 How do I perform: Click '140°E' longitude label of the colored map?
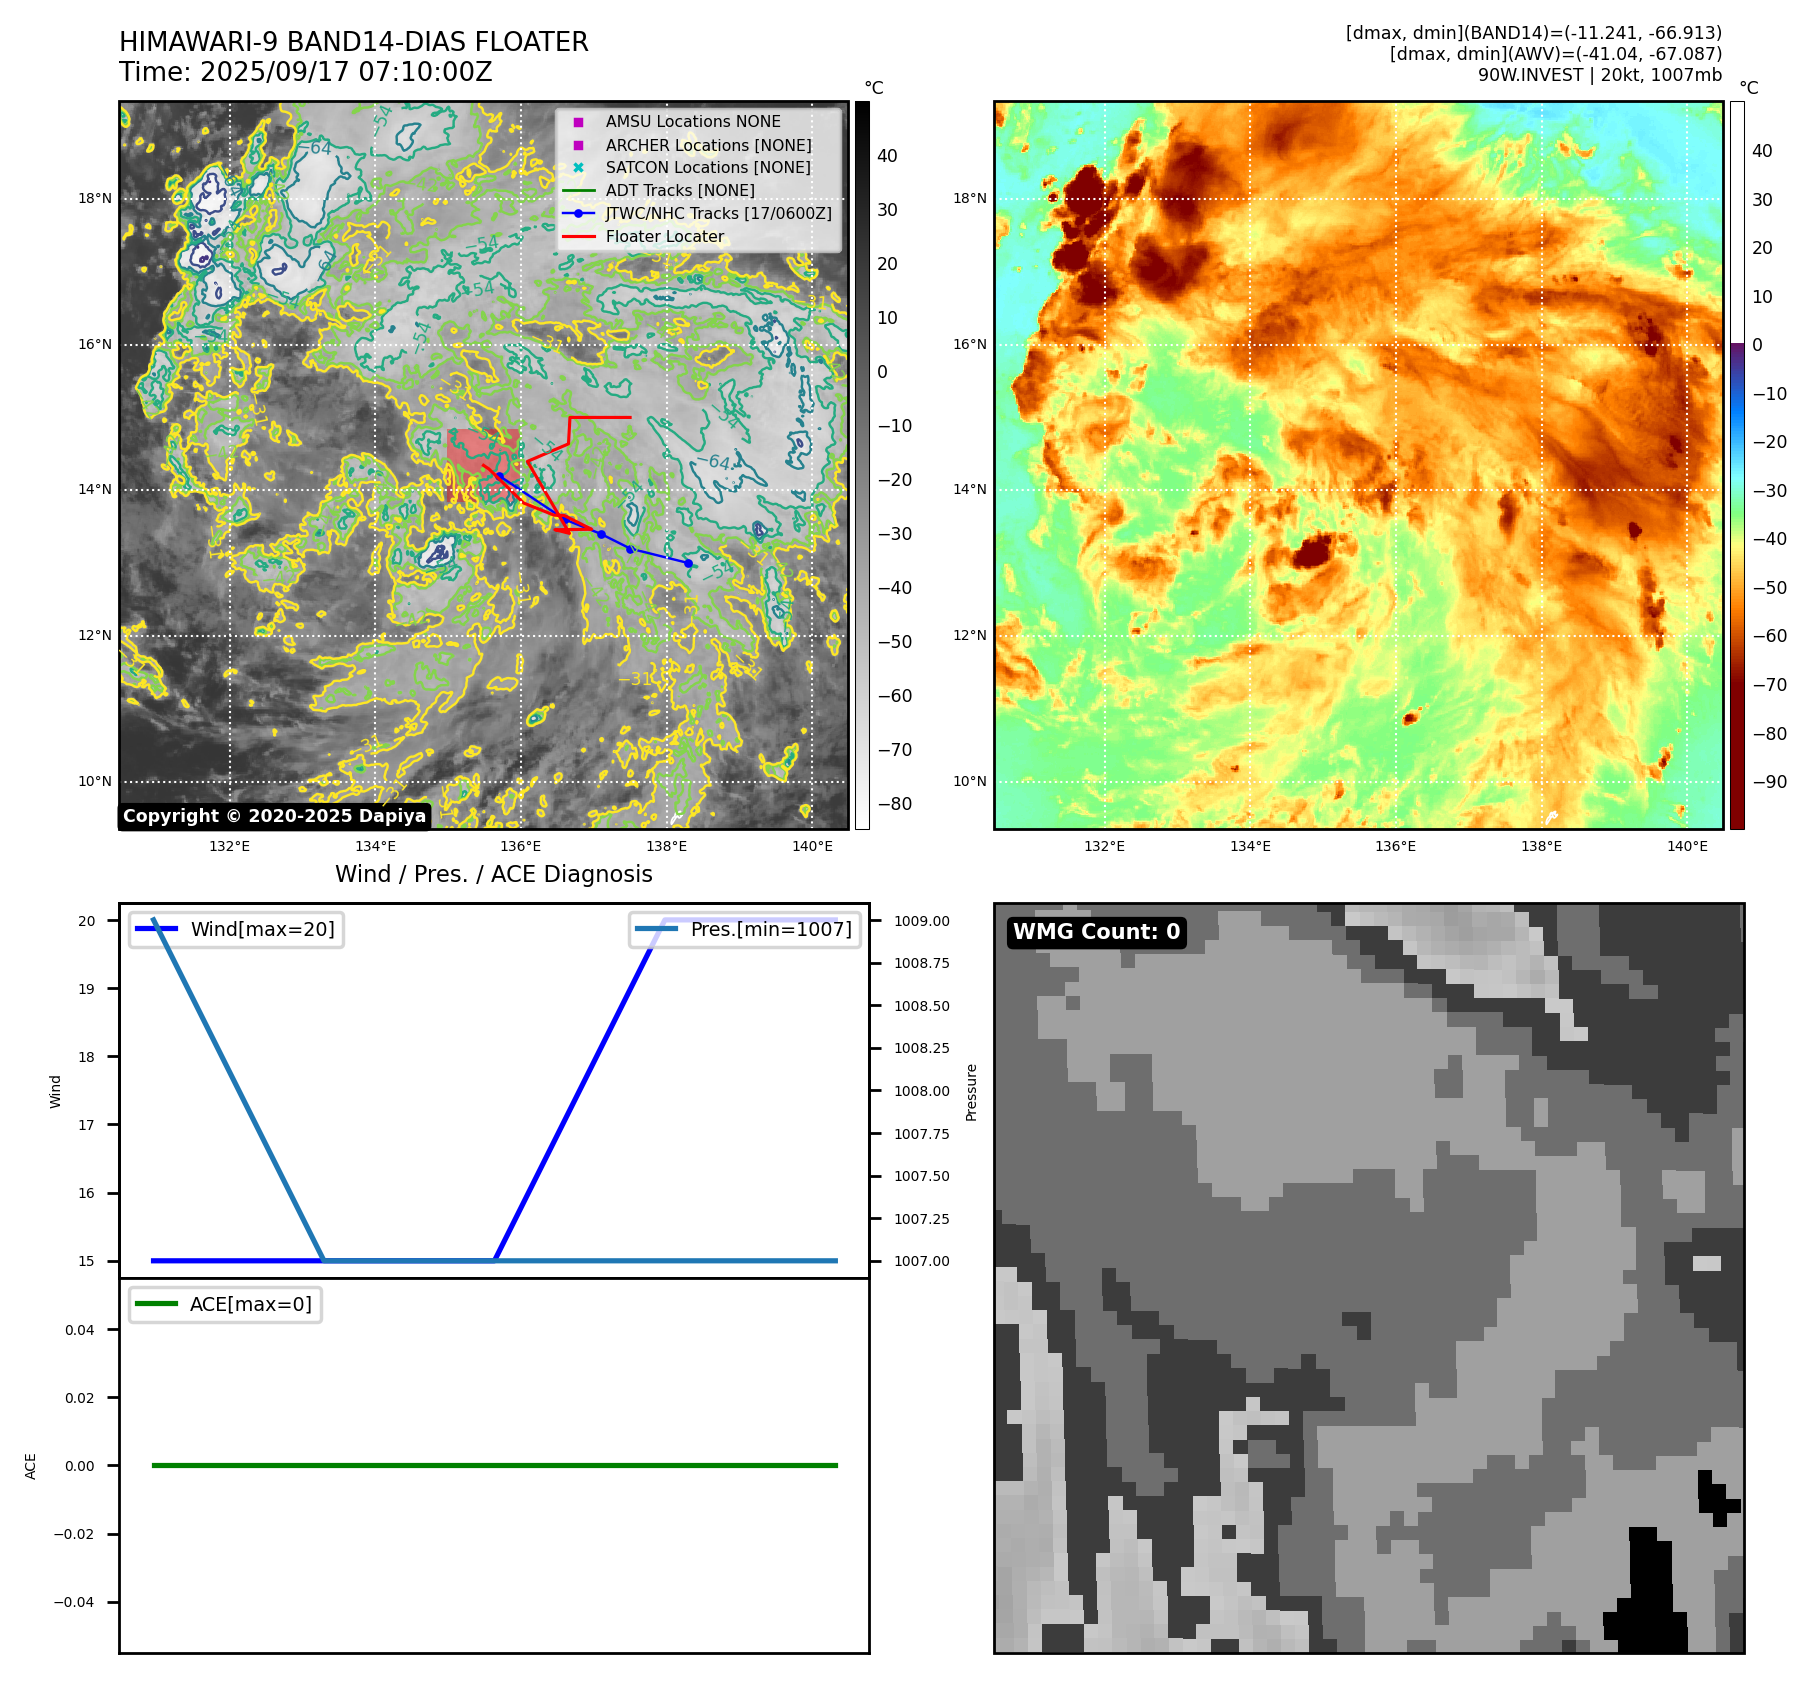pyautogui.click(x=1688, y=847)
